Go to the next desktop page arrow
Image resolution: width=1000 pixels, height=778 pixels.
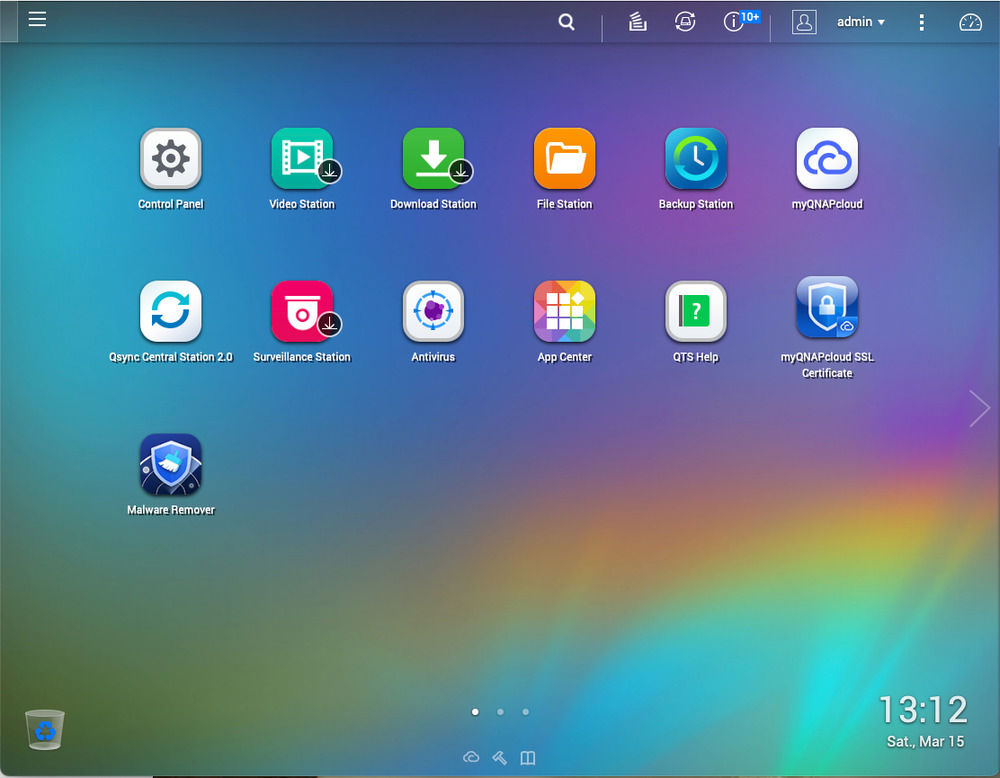[x=979, y=408]
